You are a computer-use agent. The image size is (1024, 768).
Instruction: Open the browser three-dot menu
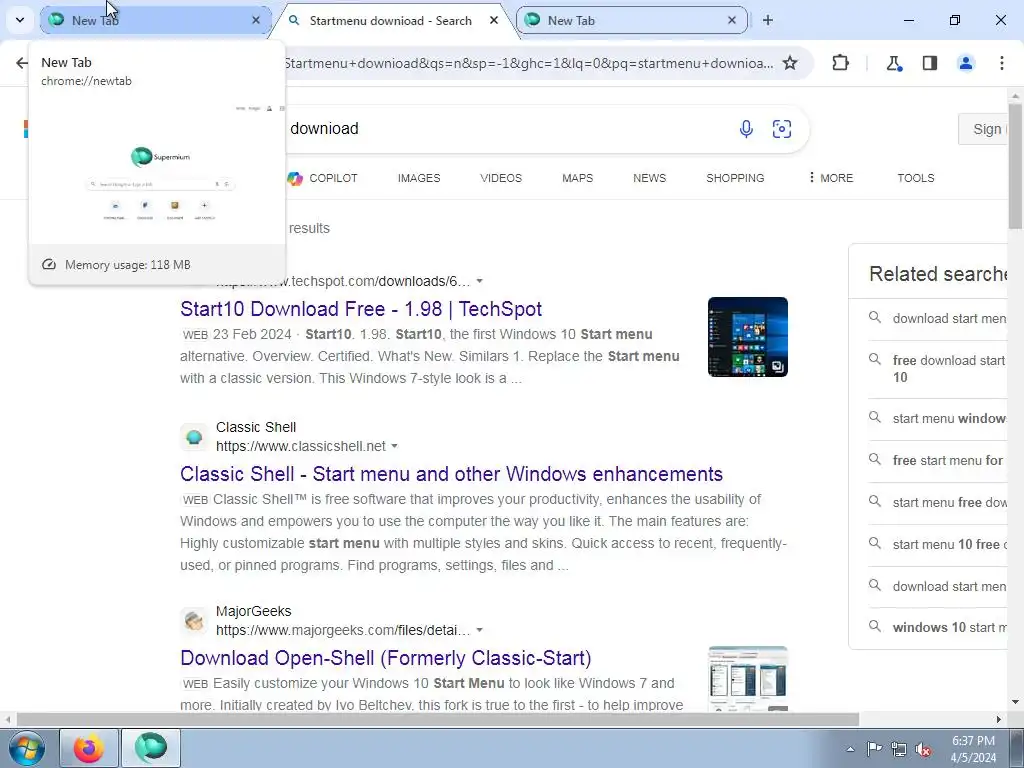click(1002, 63)
